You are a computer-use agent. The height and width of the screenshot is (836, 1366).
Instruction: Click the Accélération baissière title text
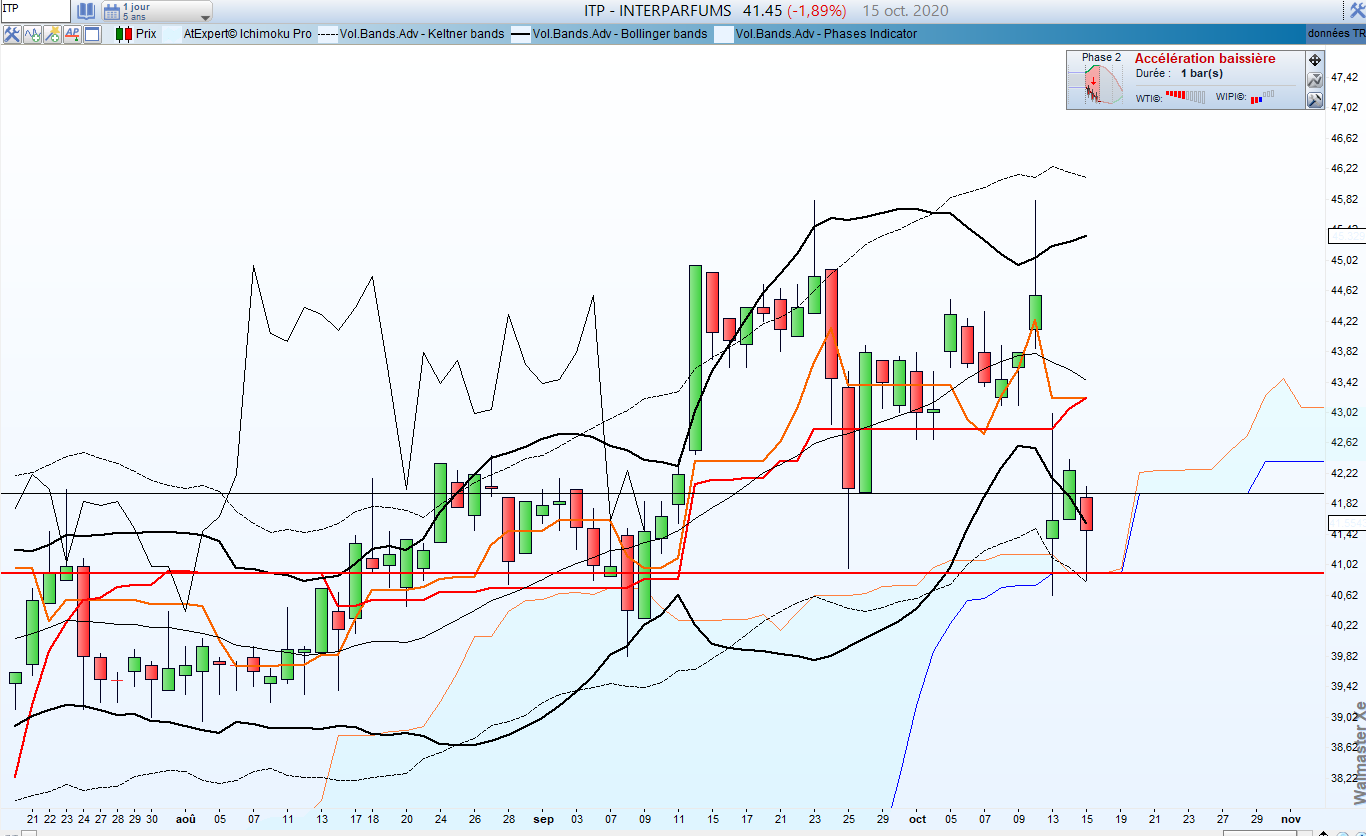1205,59
